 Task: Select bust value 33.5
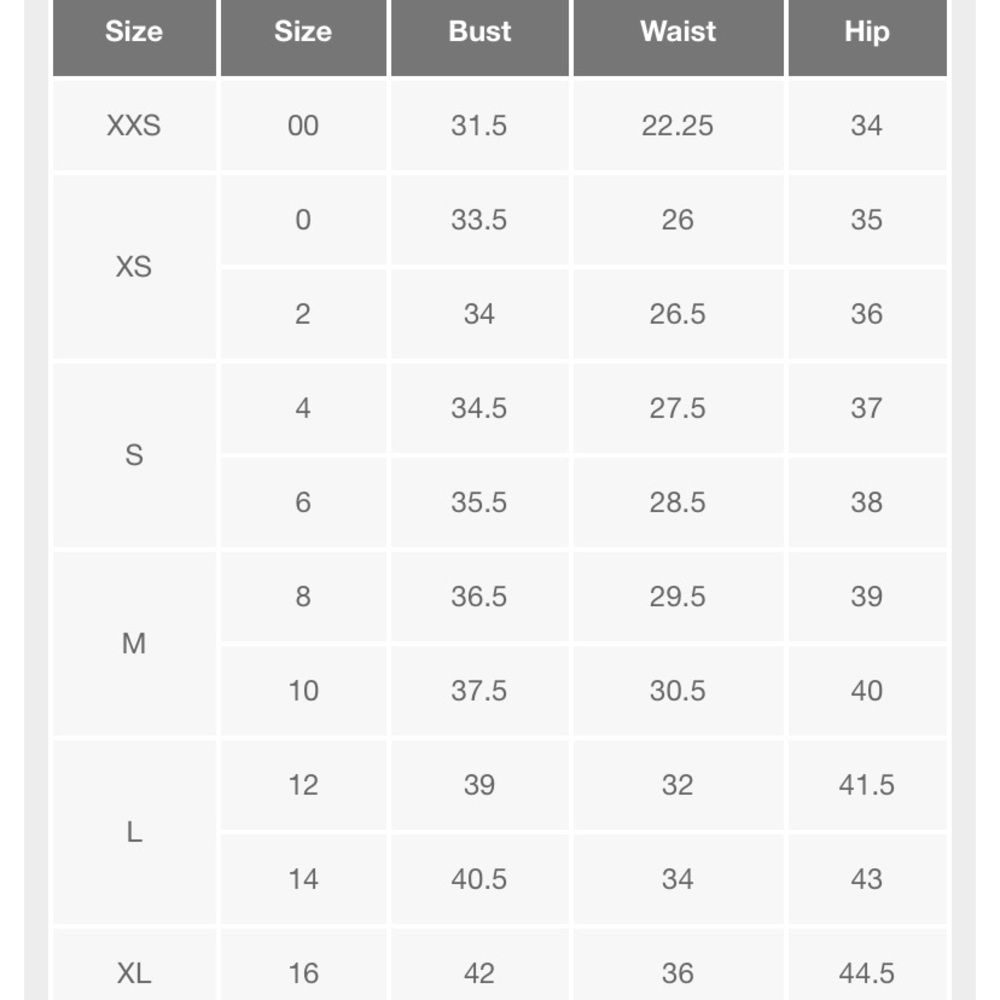(480, 219)
